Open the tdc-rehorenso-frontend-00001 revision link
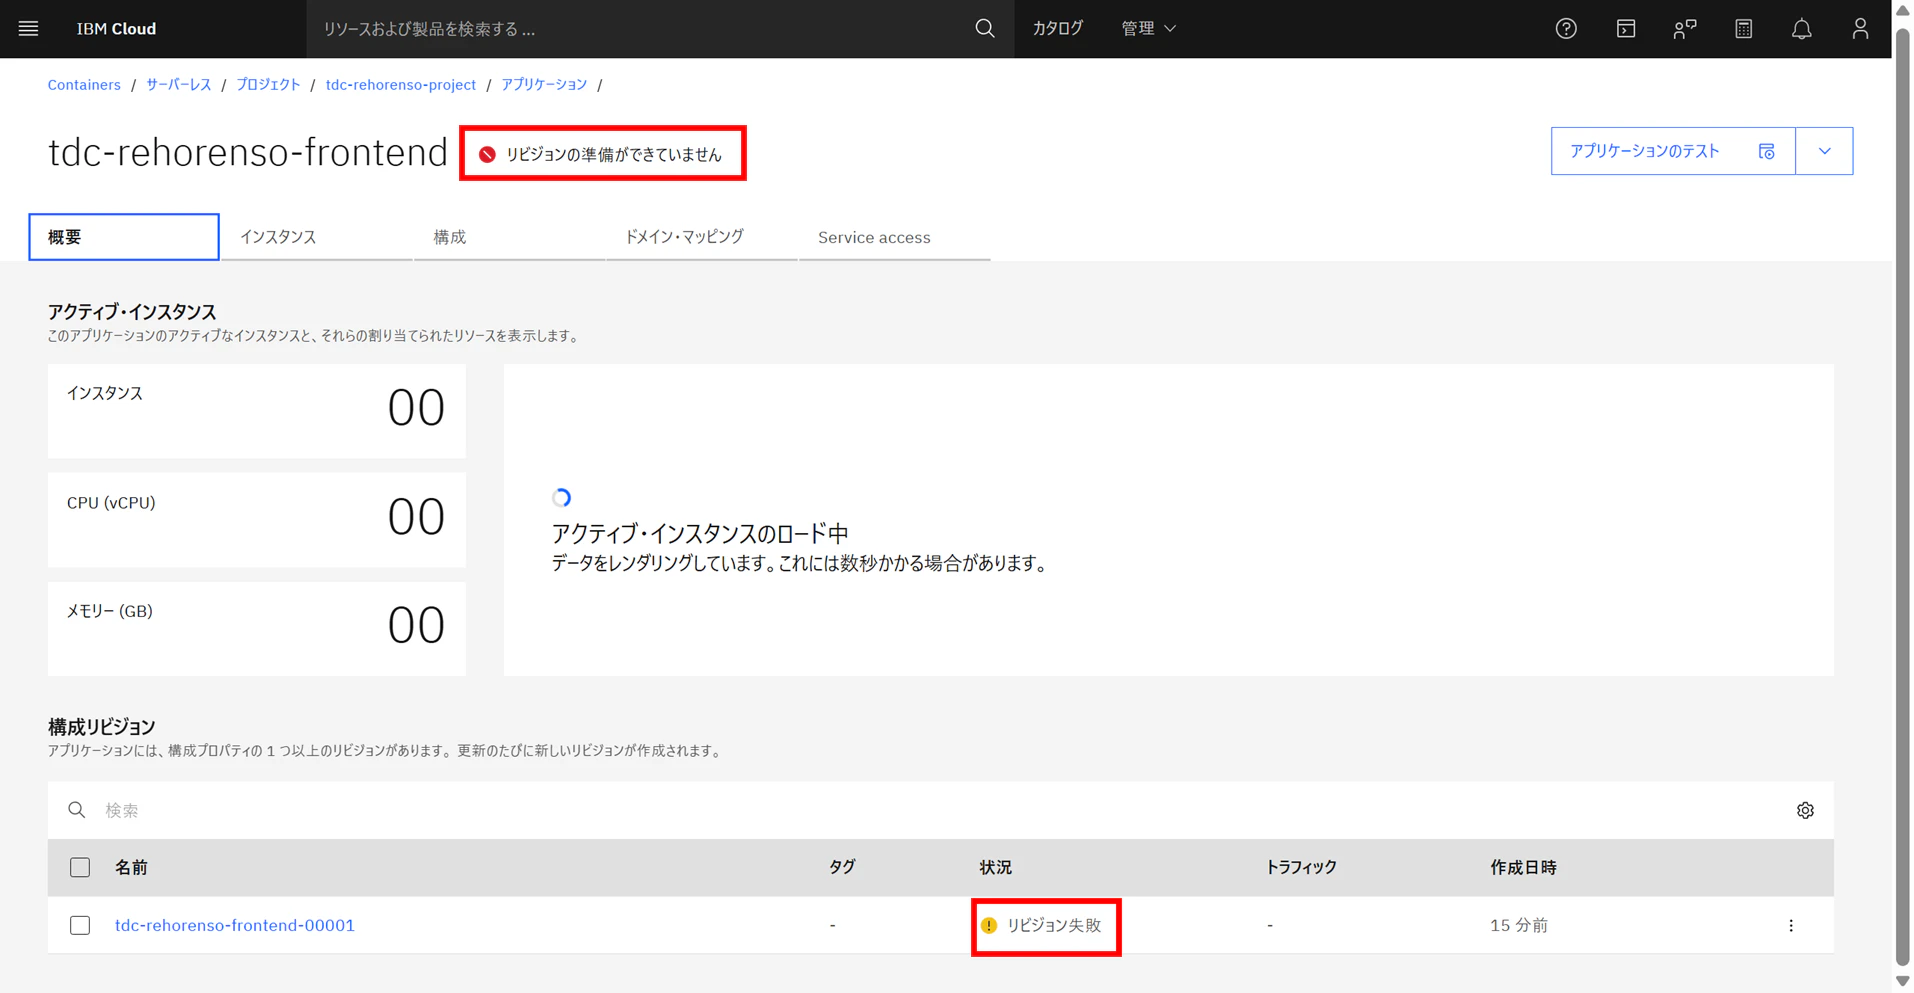Viewport: 1914px width, 993px height. click(x=235, y=925)
